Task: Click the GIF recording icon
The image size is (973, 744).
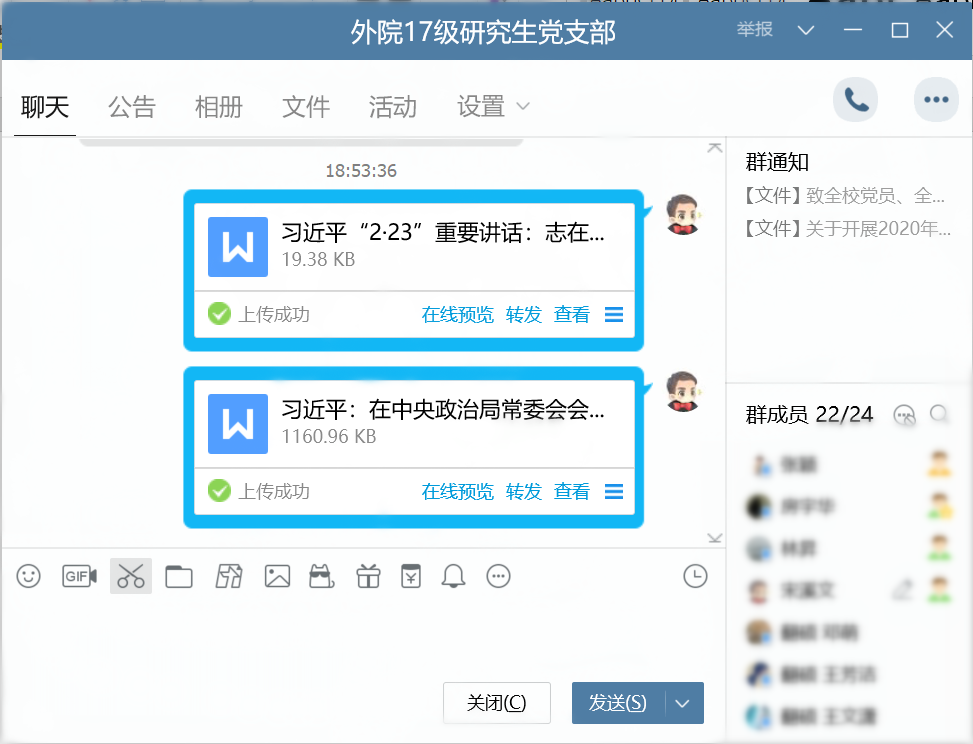Action: click(79, 576)
